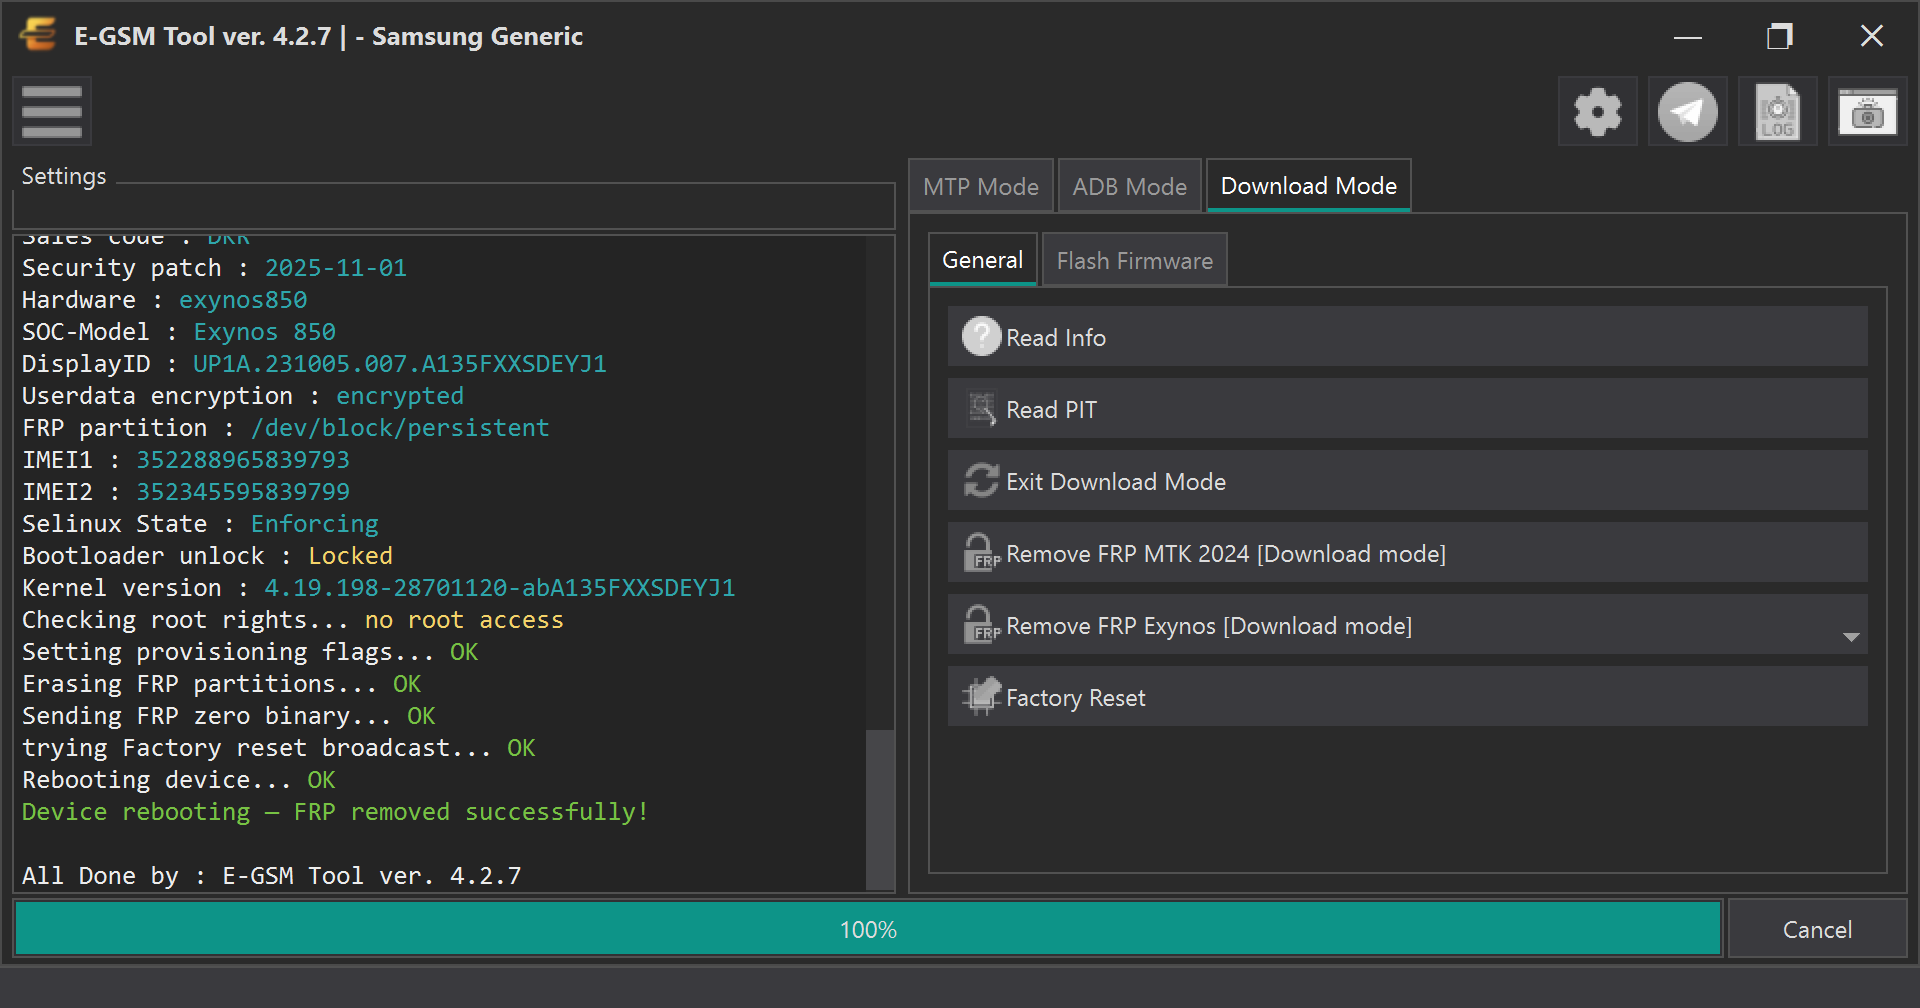Open the LOG file icon
The width and height of the screenshot is (1920, 1008).
point(1777,112)
